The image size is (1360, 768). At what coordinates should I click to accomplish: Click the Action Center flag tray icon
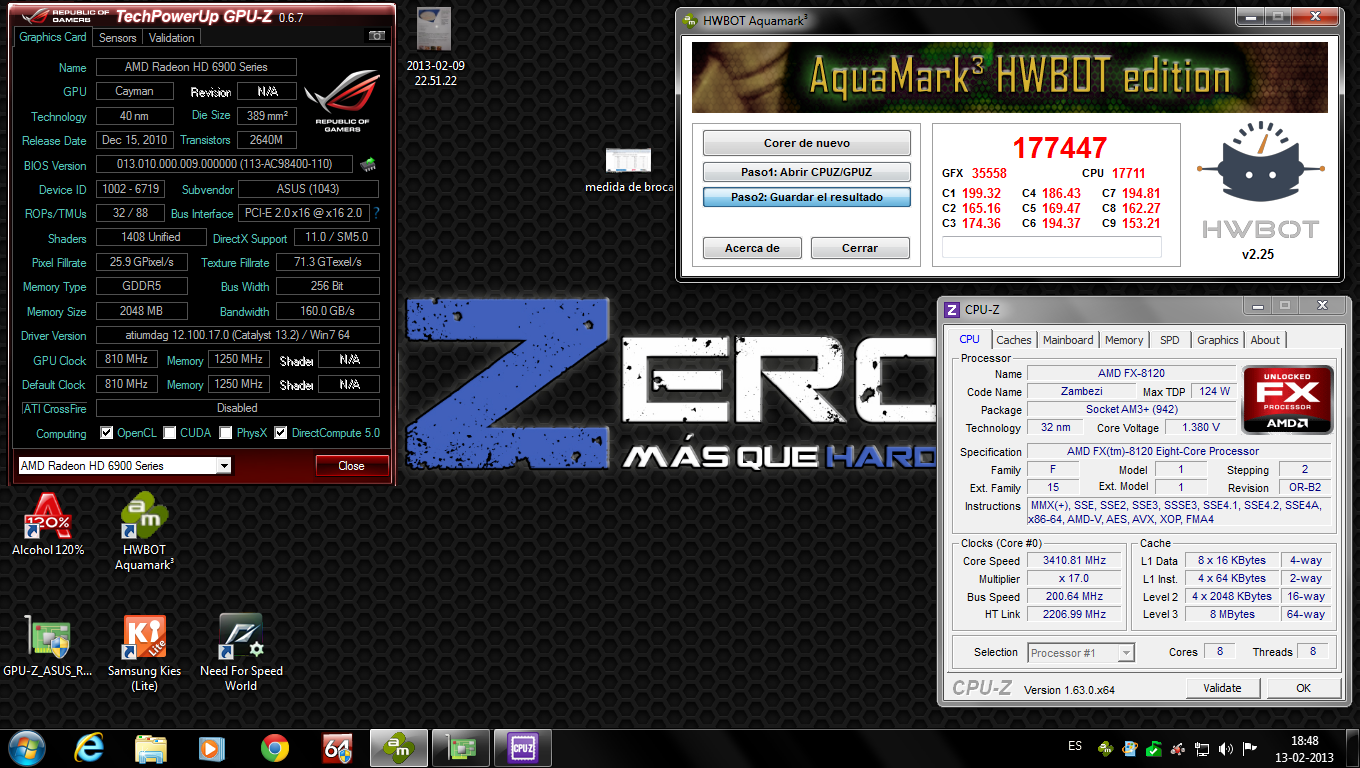point(1249,747)
